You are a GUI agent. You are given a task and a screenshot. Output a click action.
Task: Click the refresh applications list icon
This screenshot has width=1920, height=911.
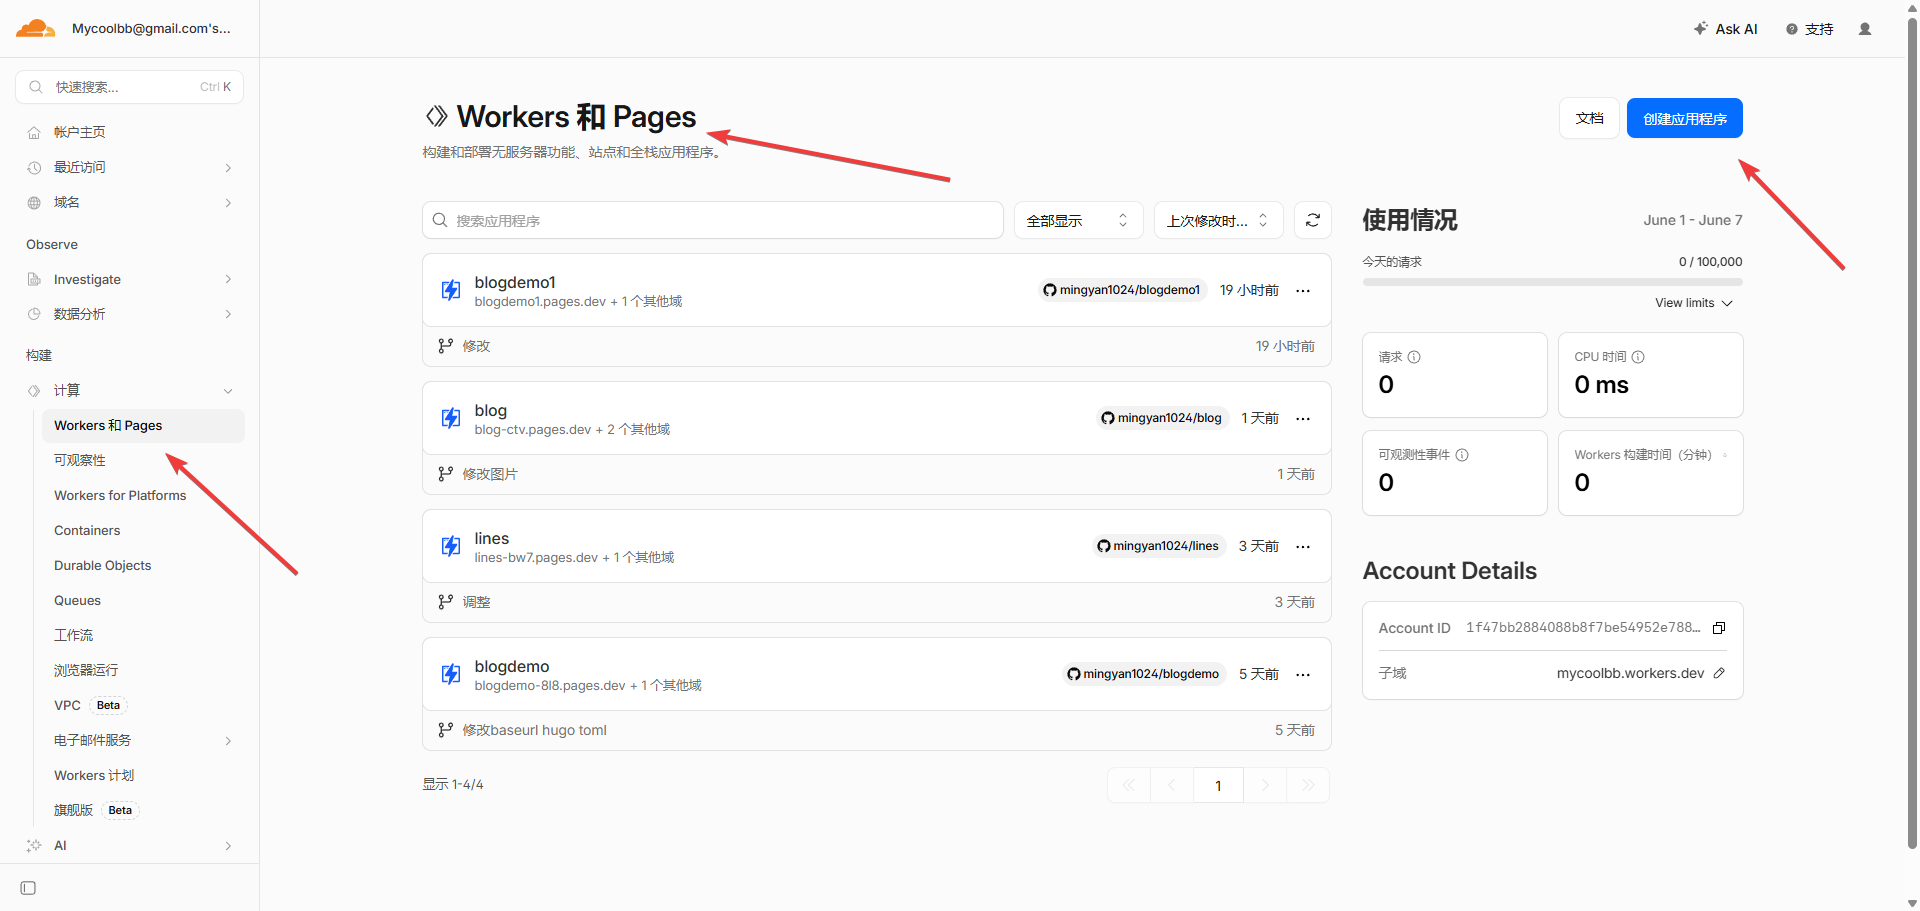pos(1313,220)
